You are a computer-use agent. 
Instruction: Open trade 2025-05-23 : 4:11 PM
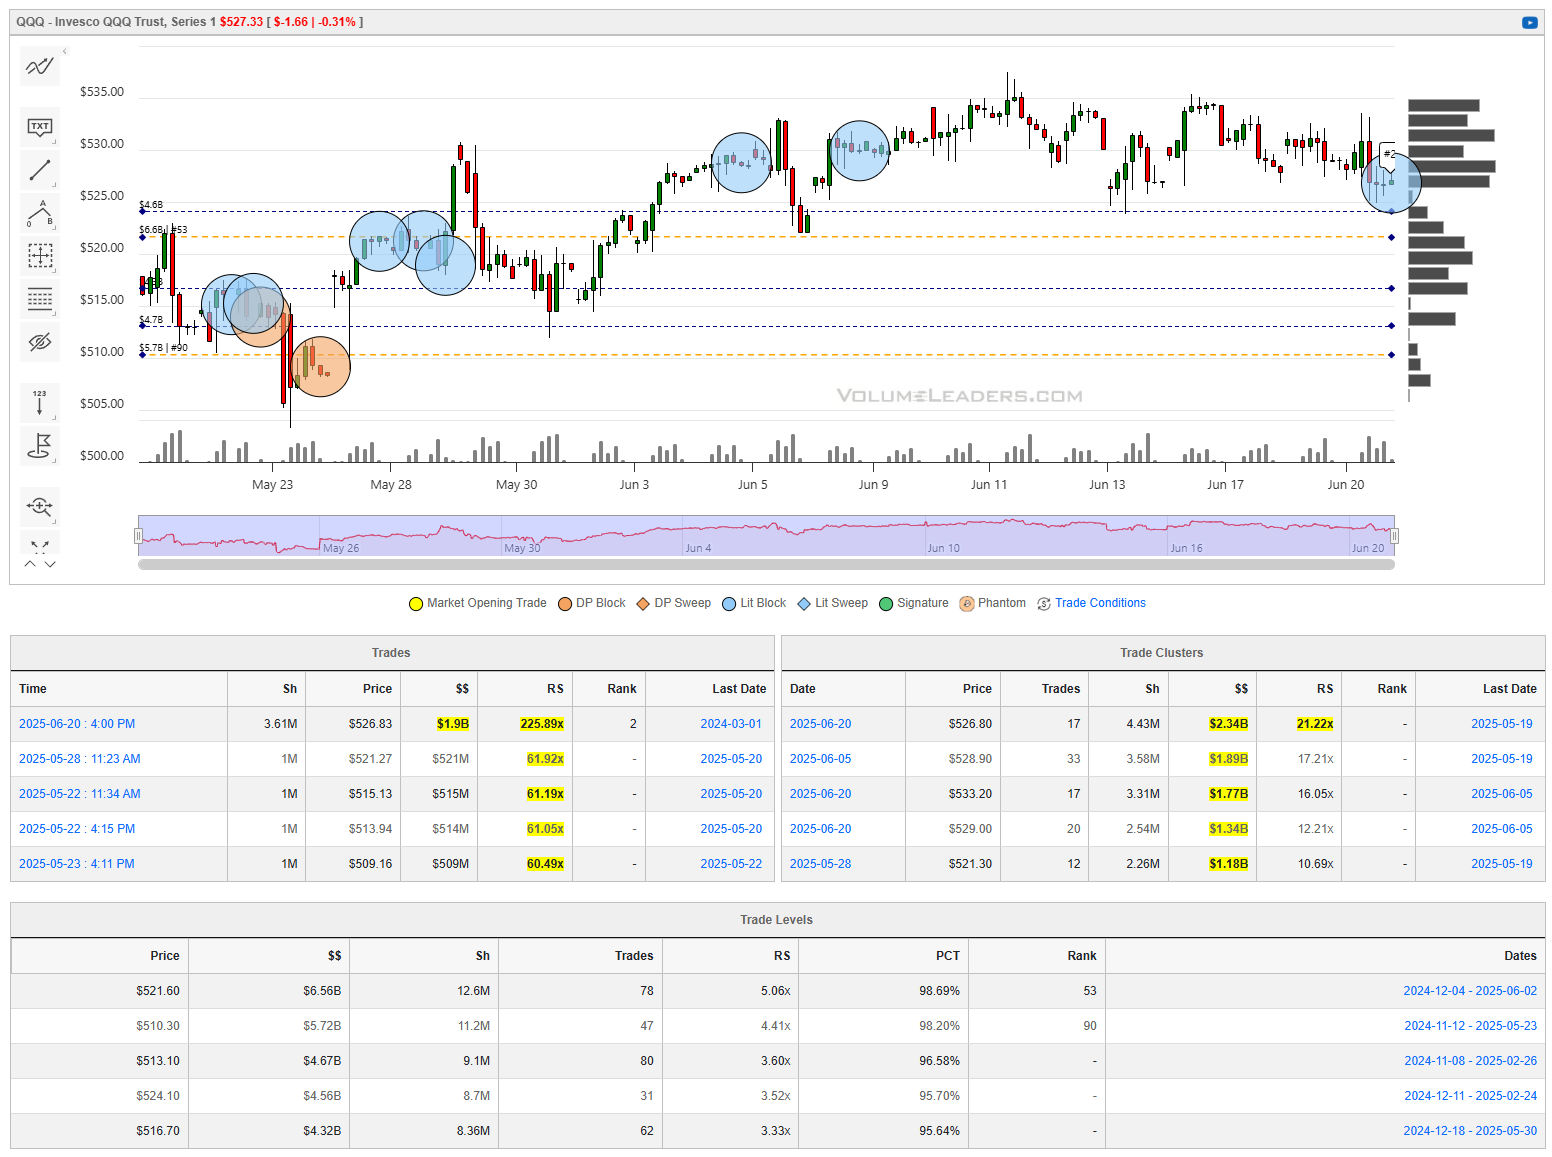click(77, 864)
